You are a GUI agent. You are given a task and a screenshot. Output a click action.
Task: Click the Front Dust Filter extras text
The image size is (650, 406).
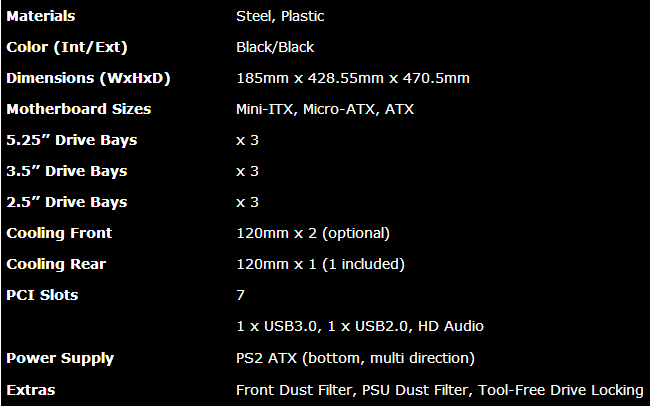(294, 390)
